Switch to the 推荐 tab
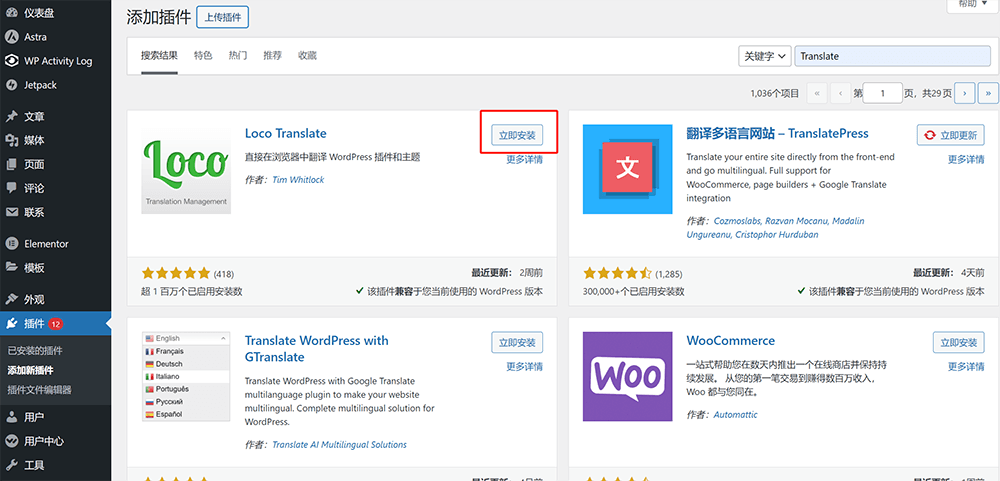Image resolution: width=1000 pixels, height=481 pixels. 272,56
